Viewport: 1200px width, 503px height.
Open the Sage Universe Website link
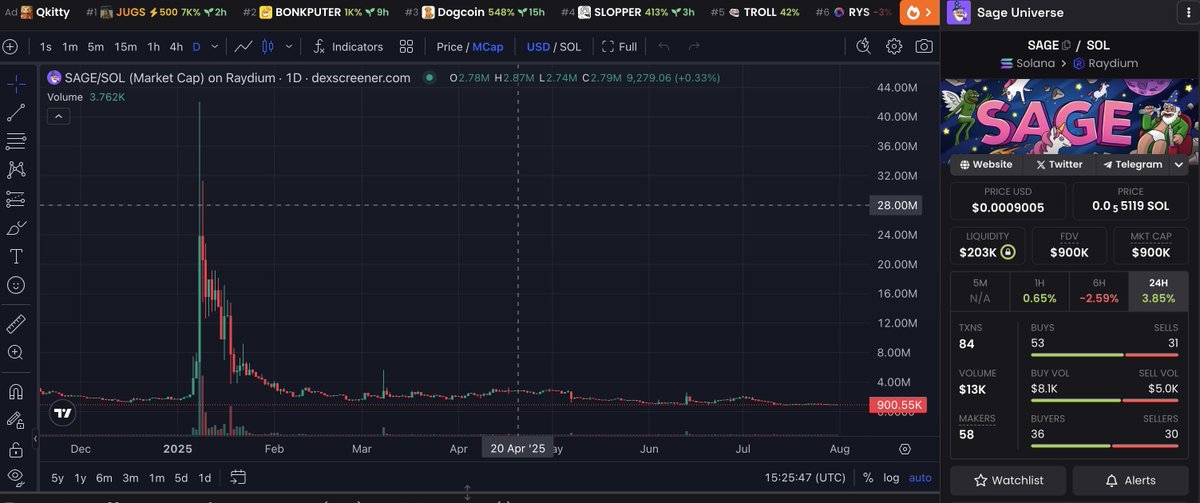tap(986, 164)
